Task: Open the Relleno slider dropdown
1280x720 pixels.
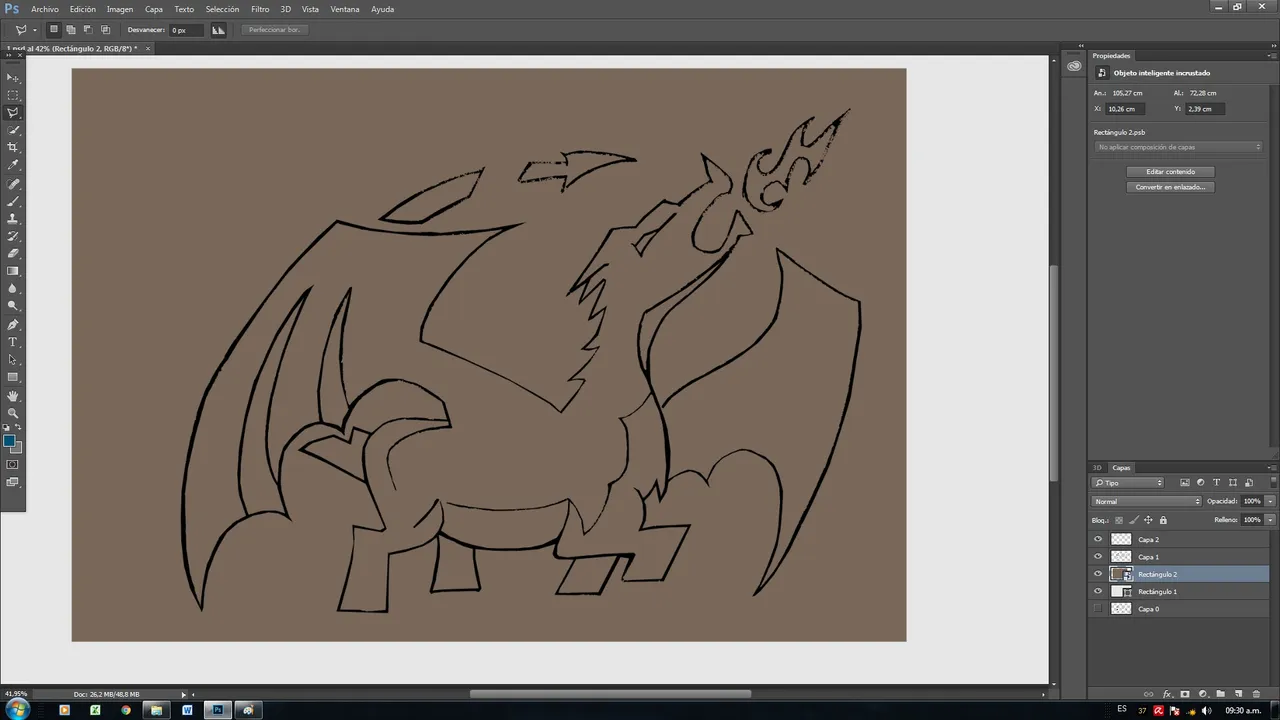Action: point(1270,520)
